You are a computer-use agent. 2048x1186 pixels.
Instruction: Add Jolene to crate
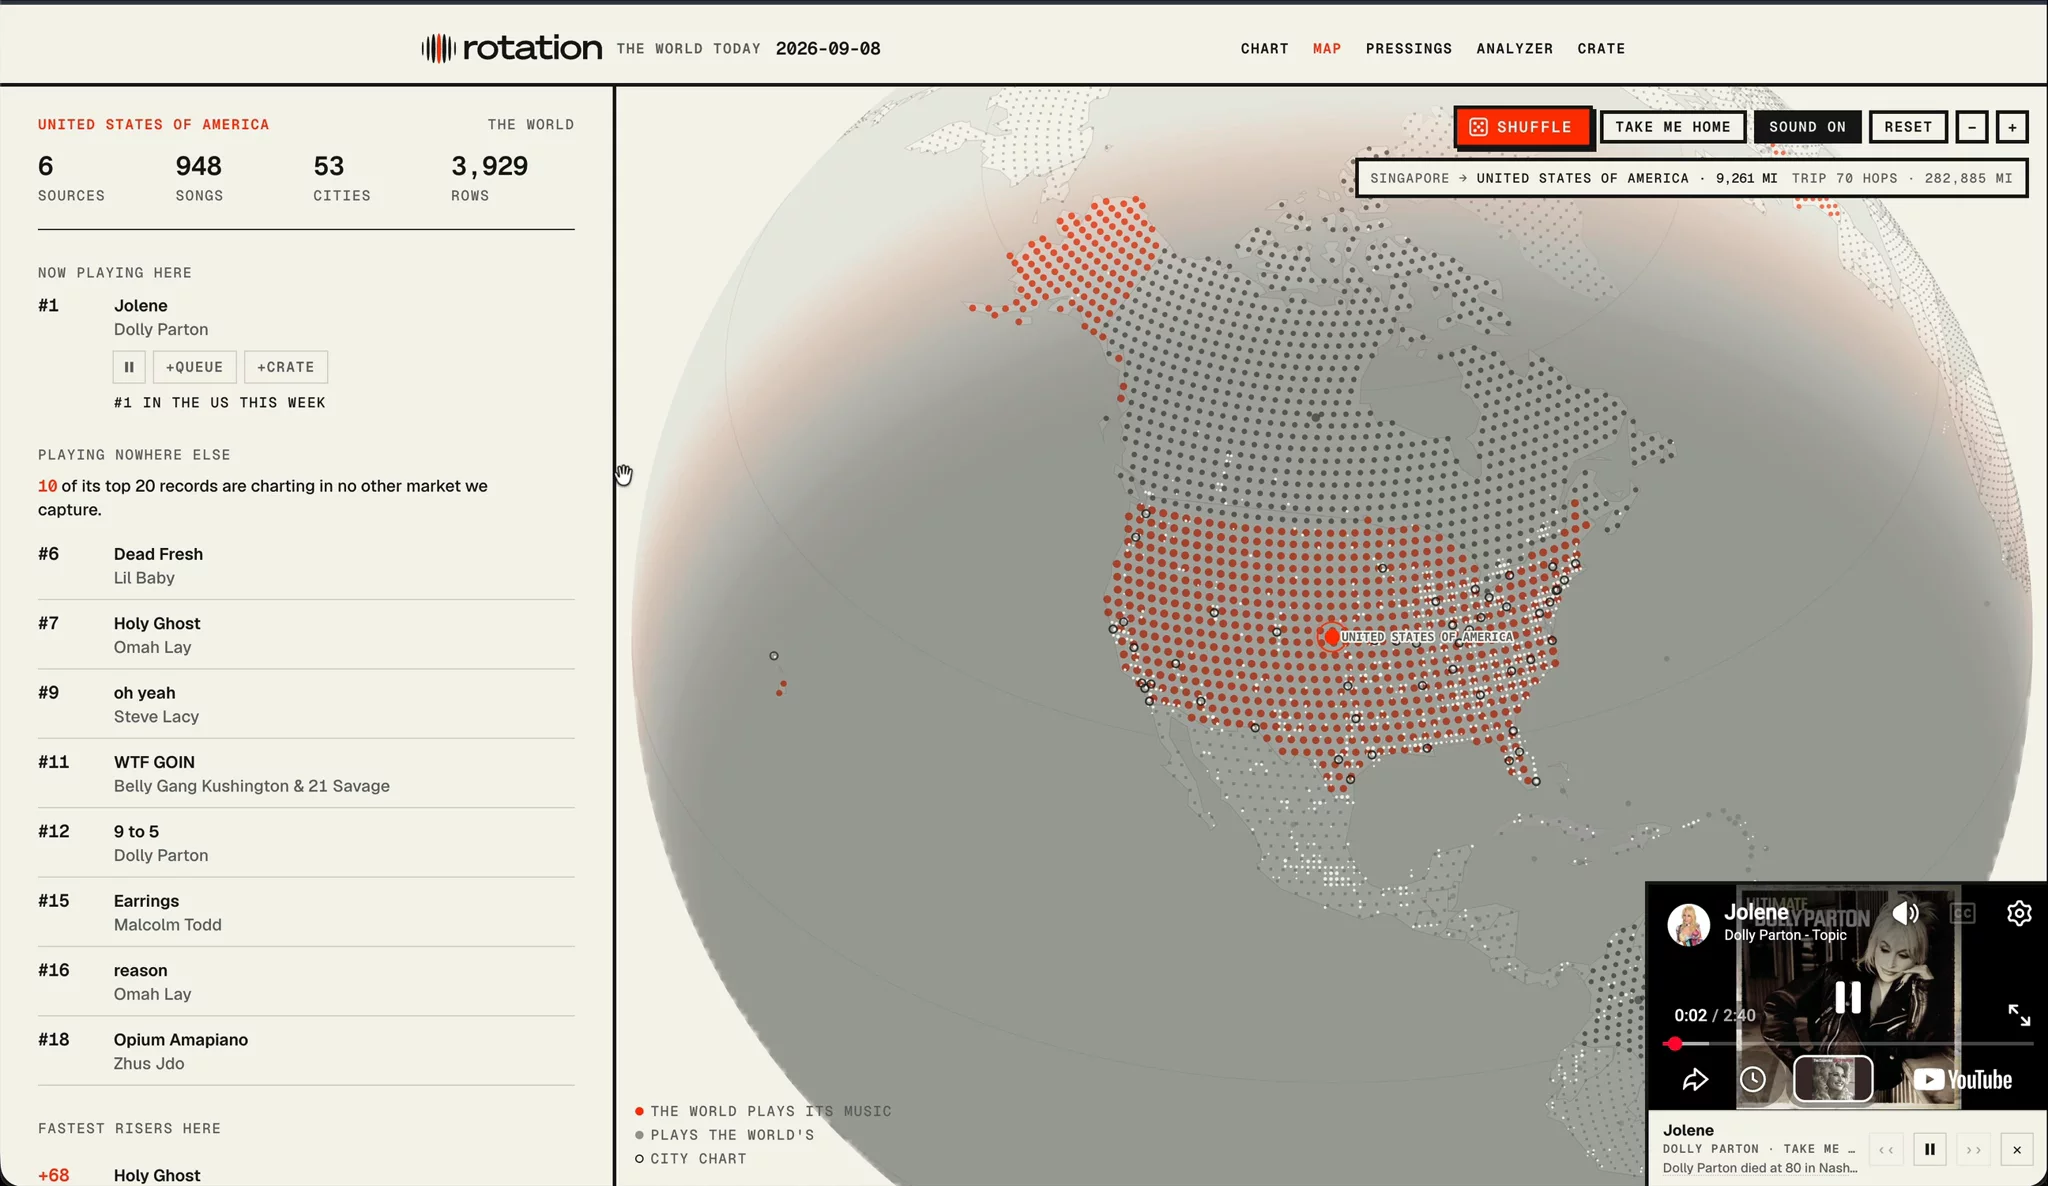[285, 367]
